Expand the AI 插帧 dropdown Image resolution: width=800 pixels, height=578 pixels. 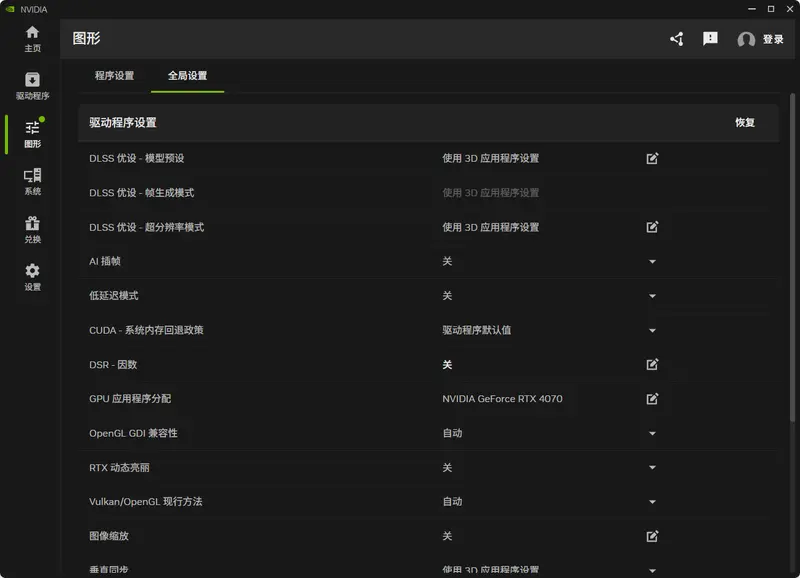[x=652, y=262]
